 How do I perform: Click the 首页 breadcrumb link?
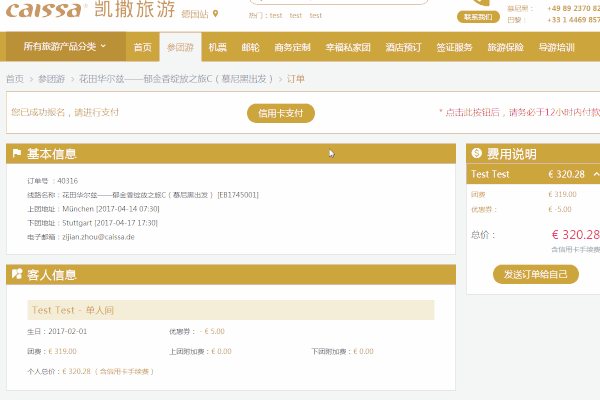pos(14,79)
